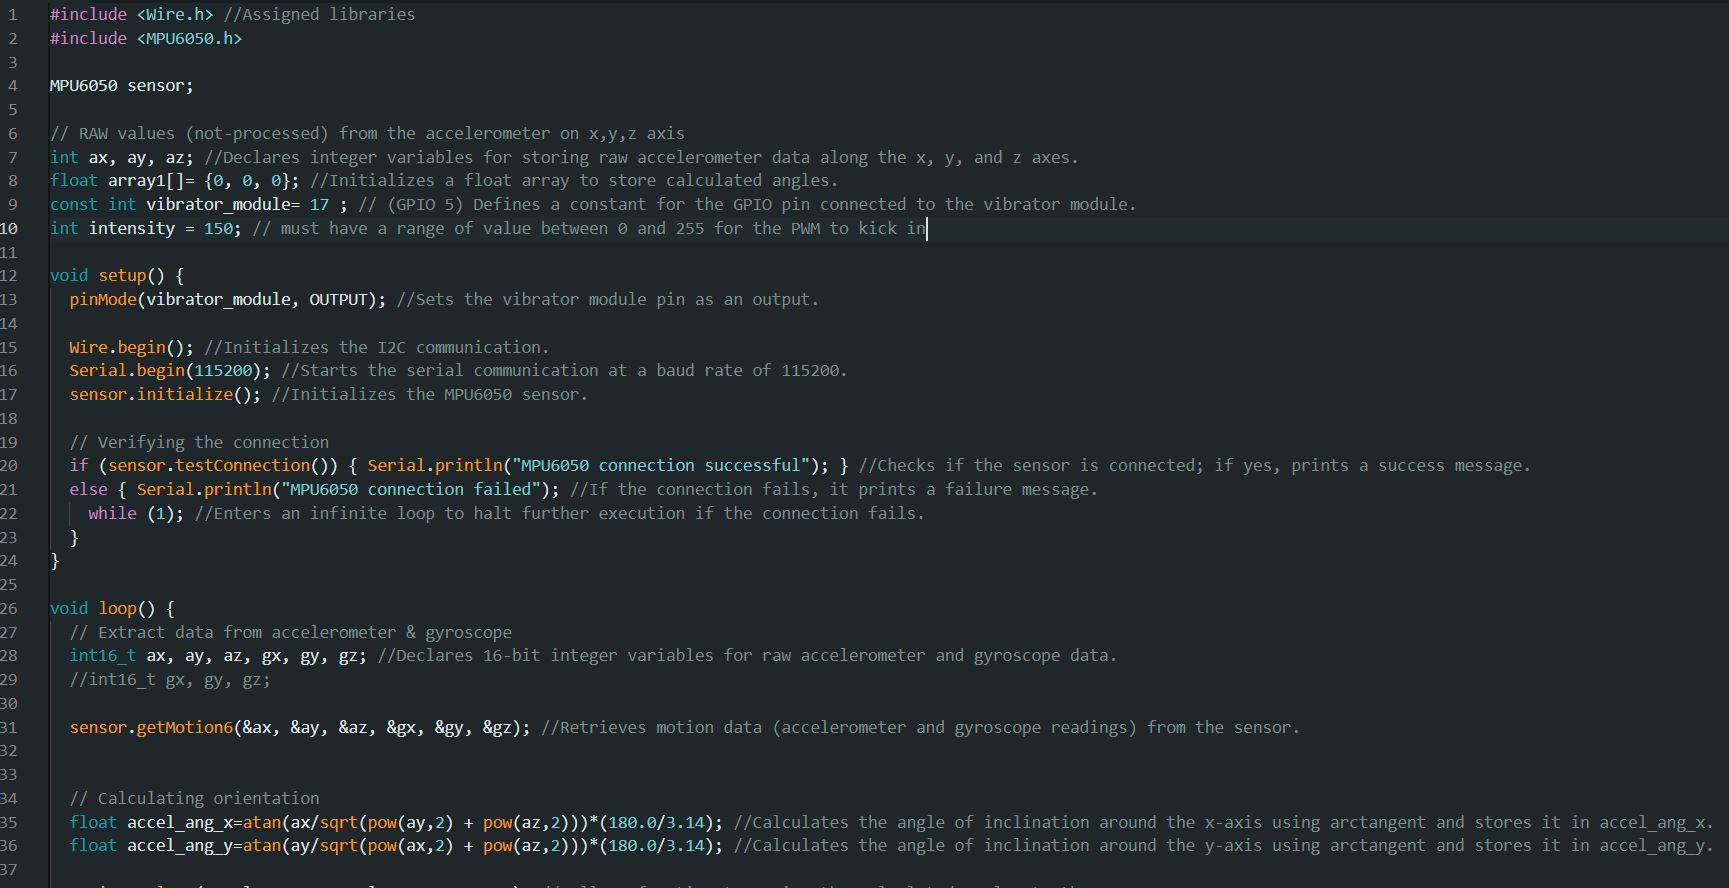The image size is (1729, 888).
Task: Click the "// RAW values (not-processed)" comment
Action: tap(189, 133)
